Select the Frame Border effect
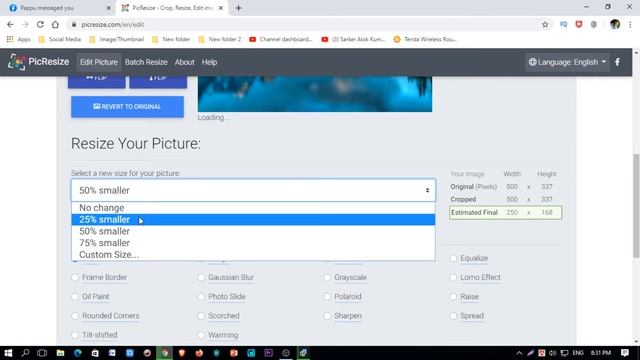 [x=75, y=277]
